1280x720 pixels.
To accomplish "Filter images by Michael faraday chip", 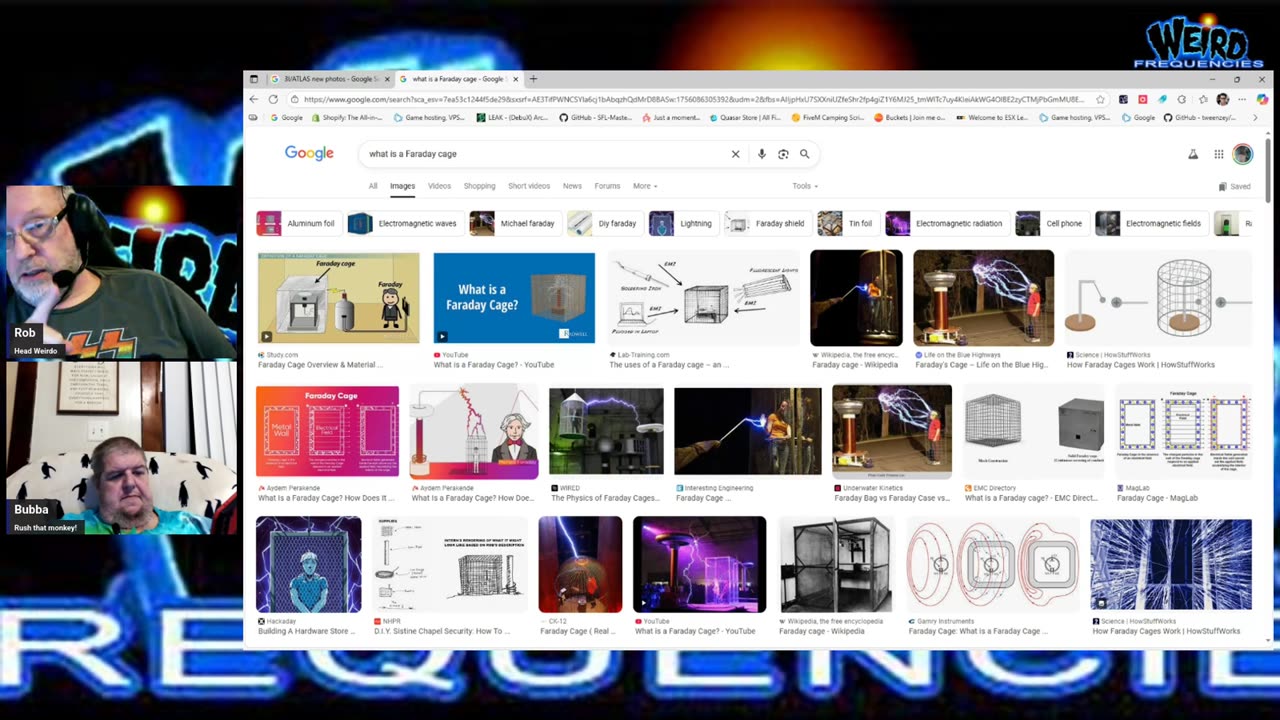I will pos(514,223).
